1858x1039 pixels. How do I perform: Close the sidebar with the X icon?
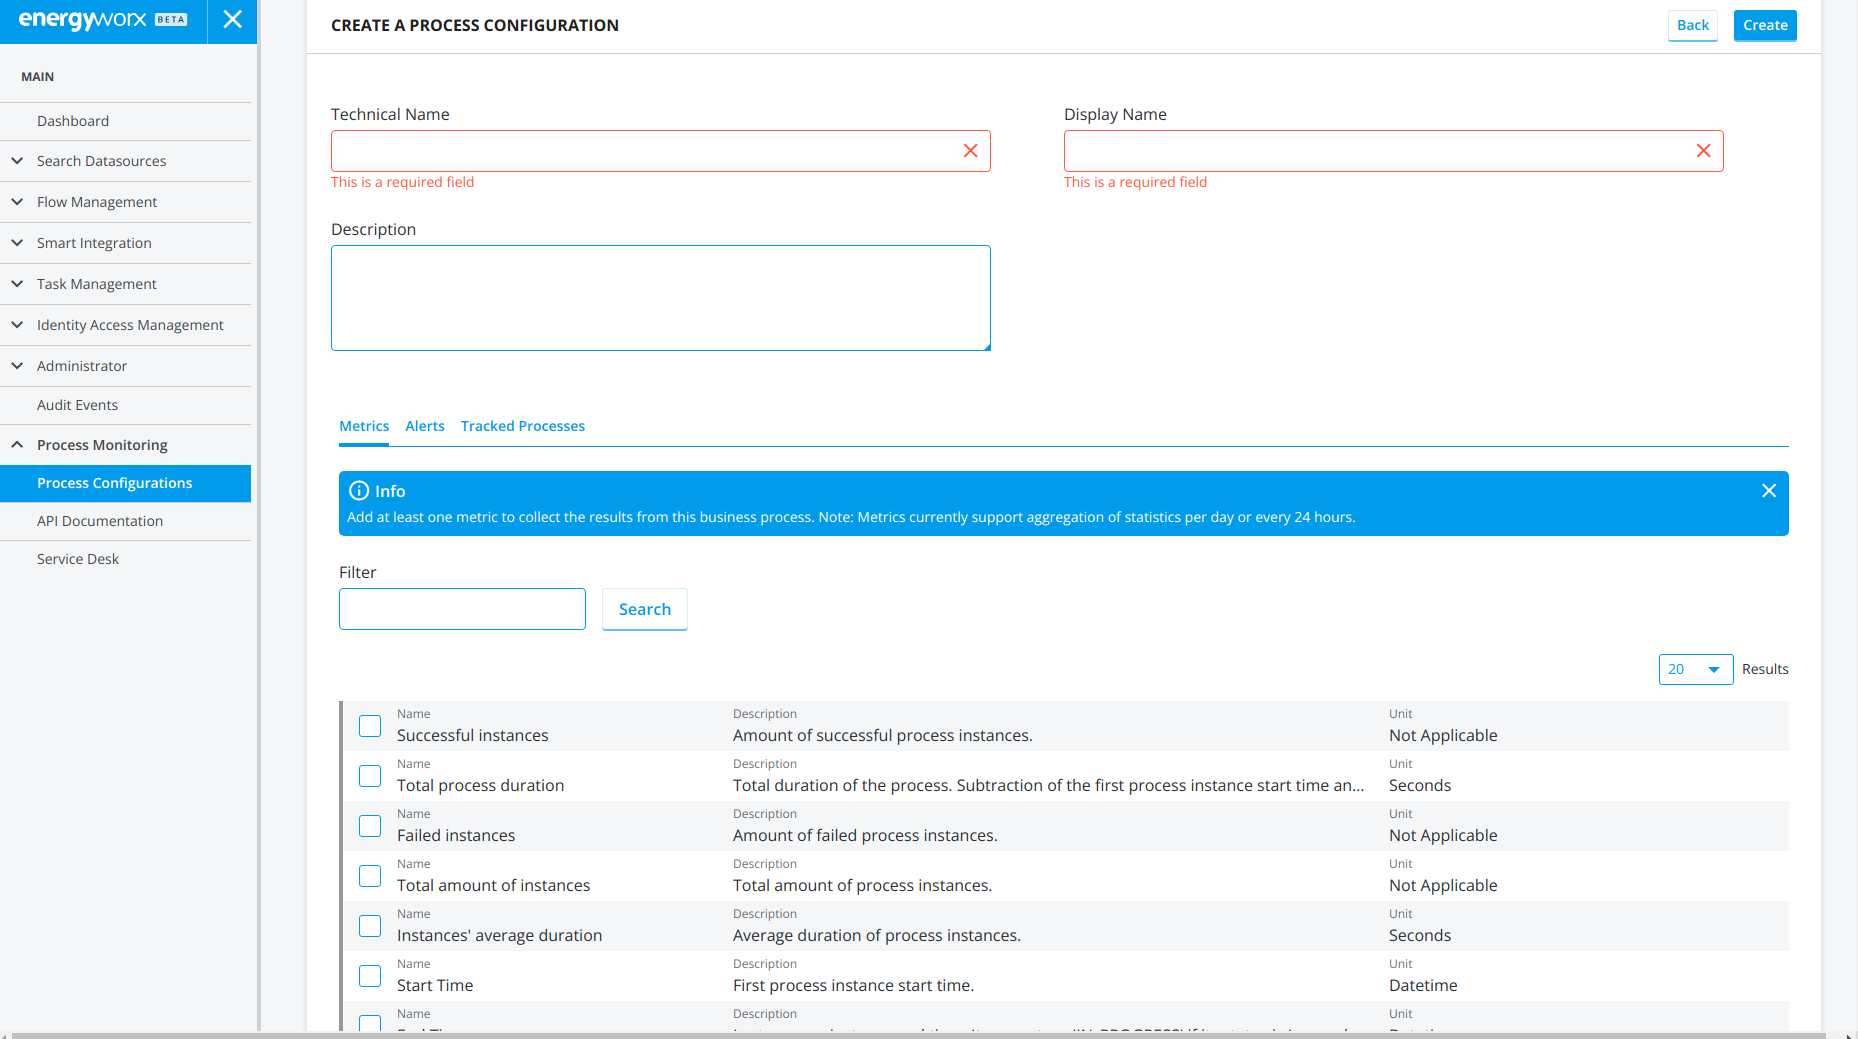[232, 20]
